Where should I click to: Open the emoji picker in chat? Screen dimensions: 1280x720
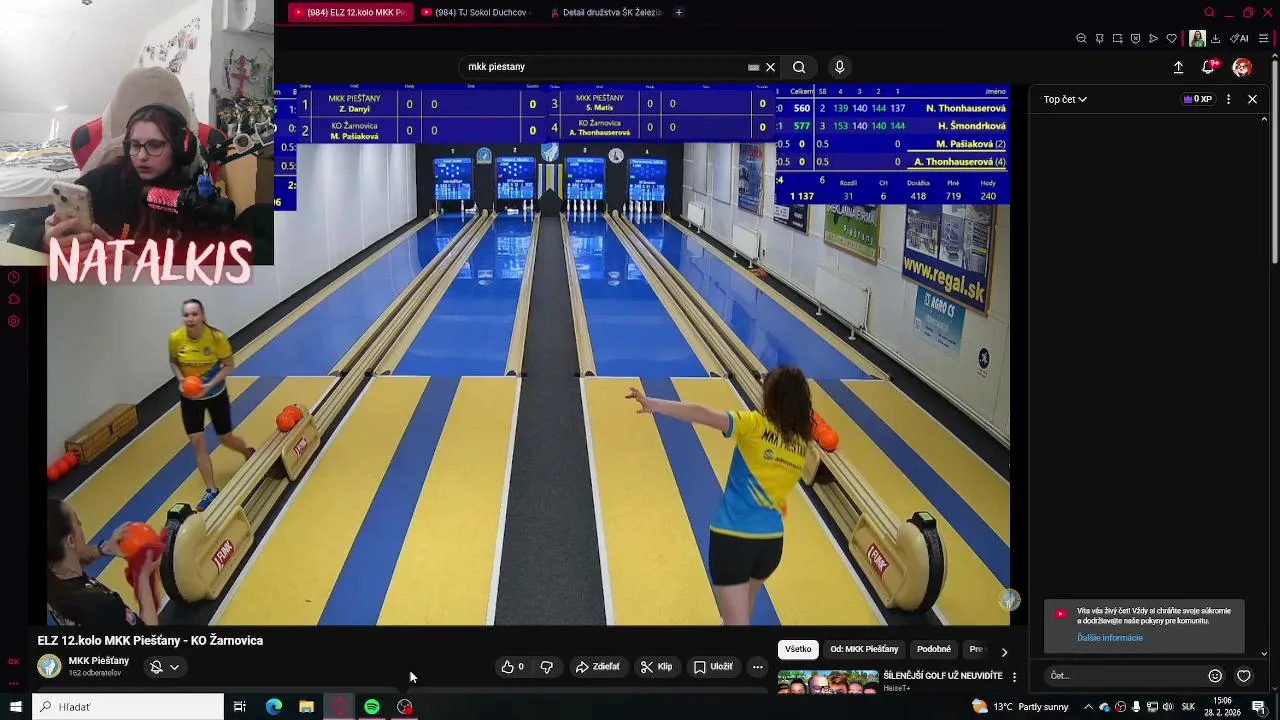(1215, 676)
